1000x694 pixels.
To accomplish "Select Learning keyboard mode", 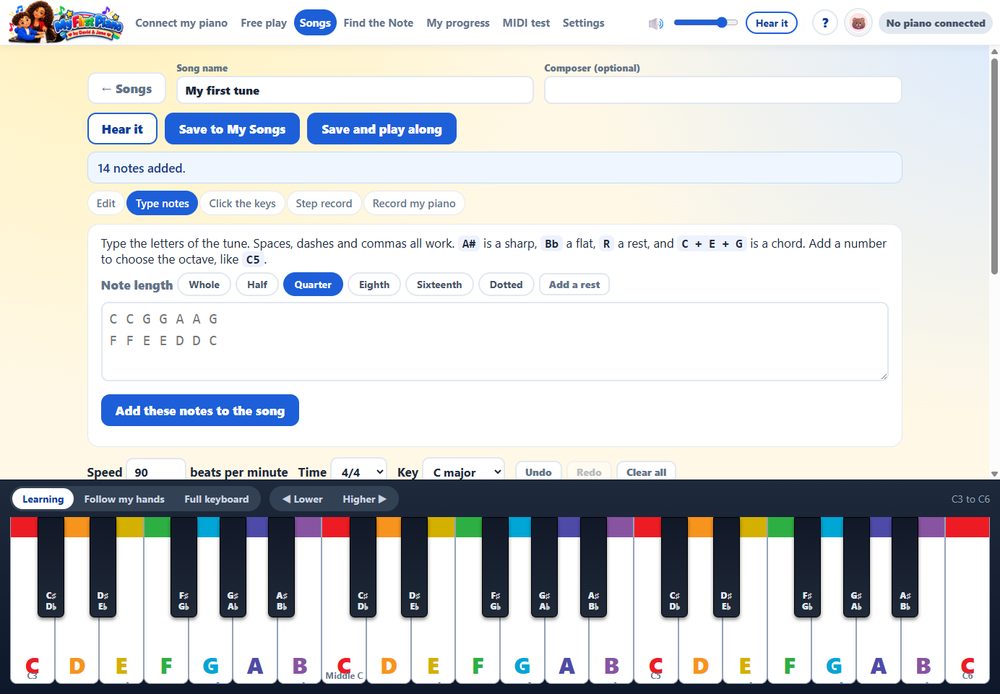I will [43, 499].
